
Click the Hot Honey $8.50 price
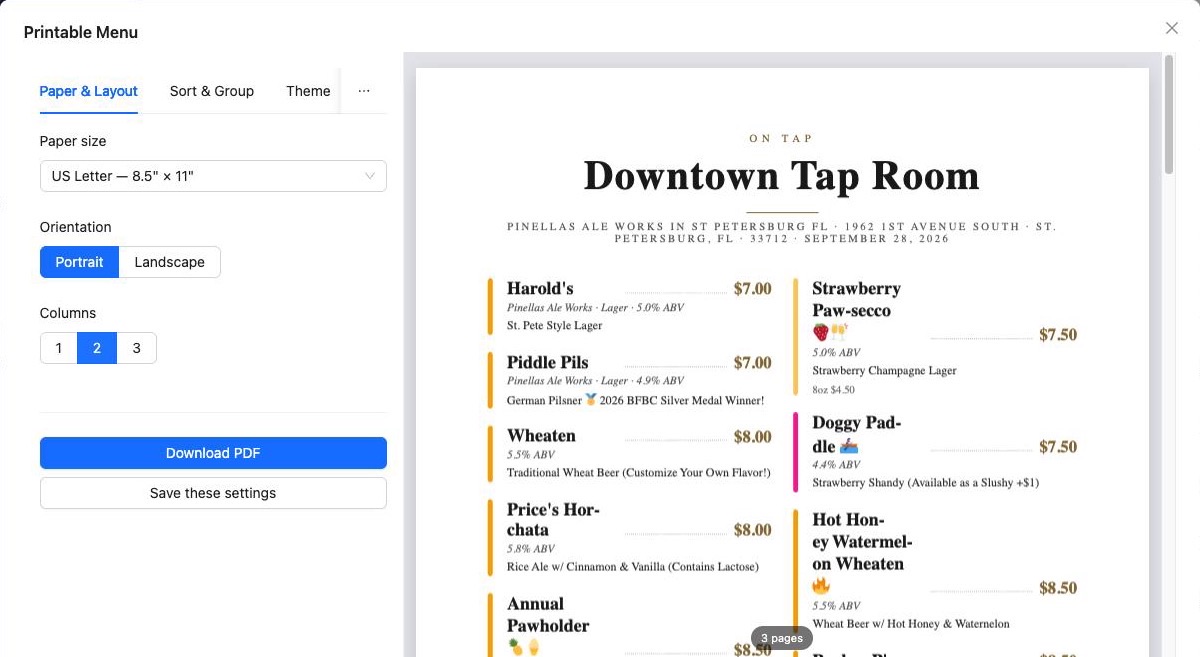[x=1058, y=588]
